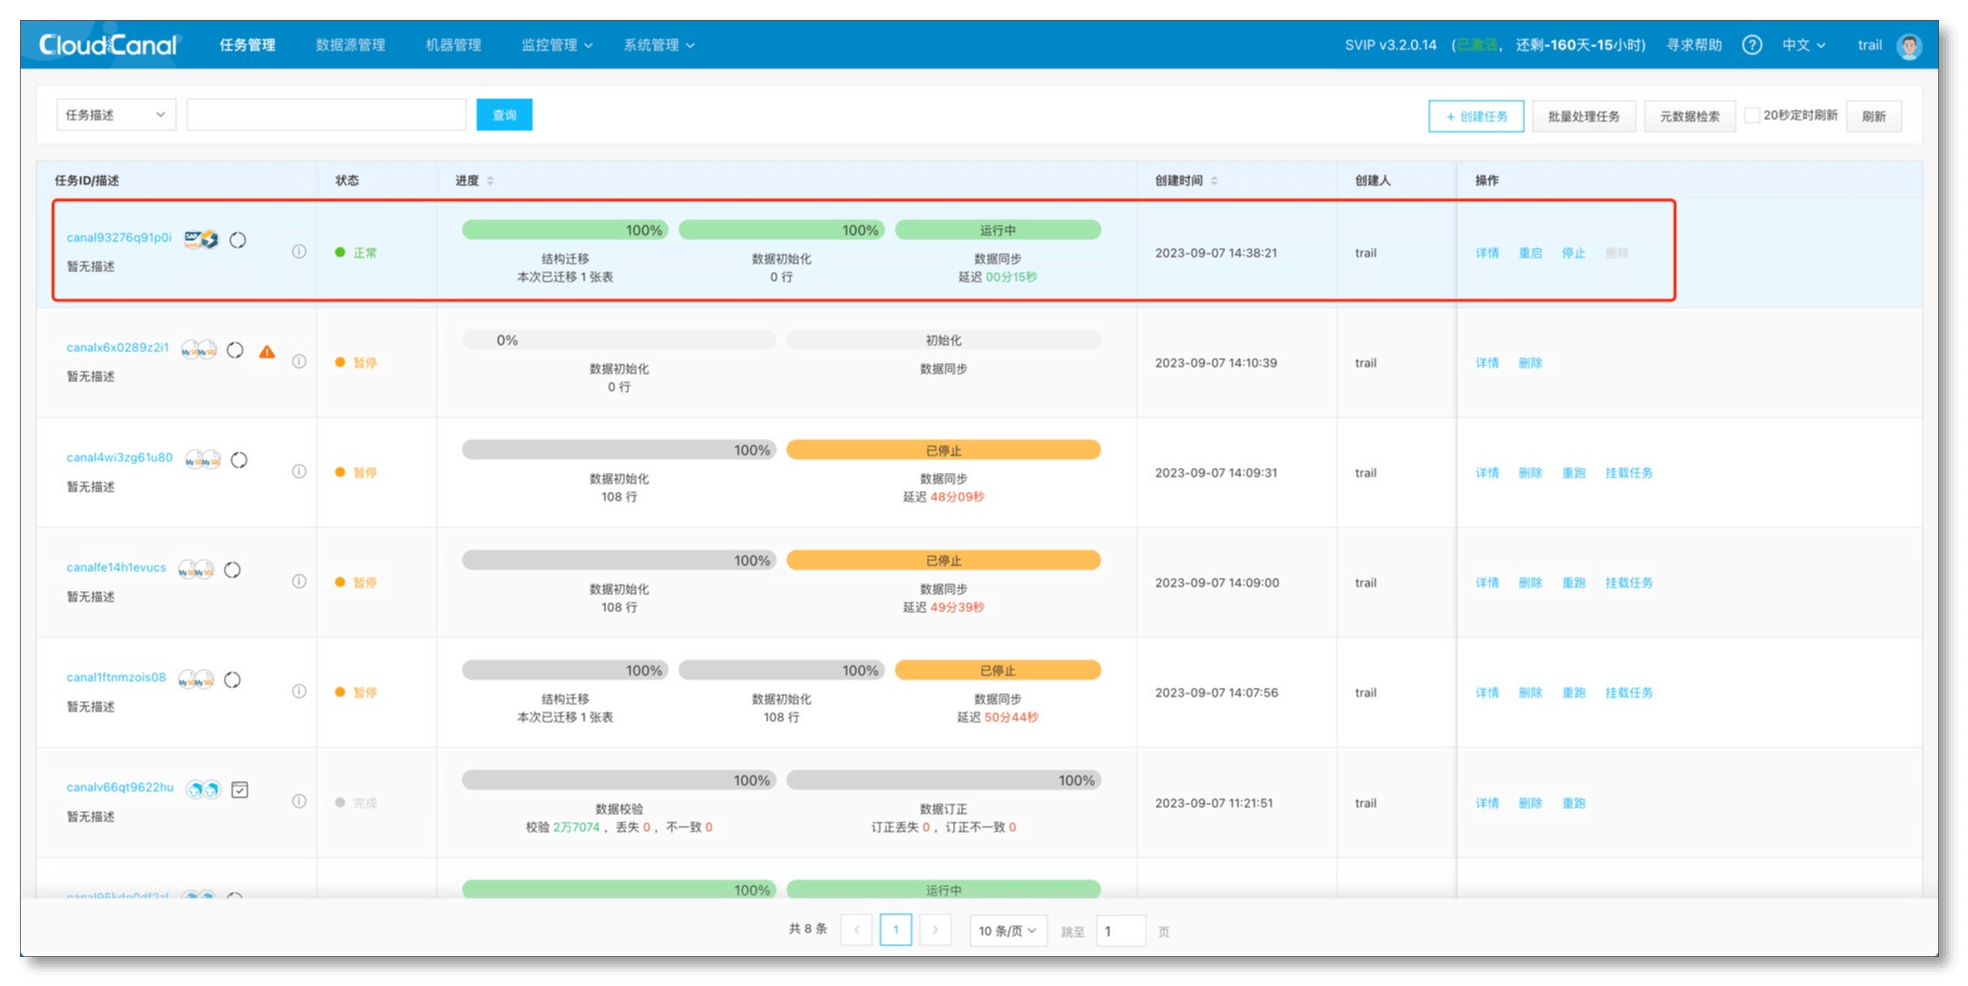Click the datasource icon for canal93276q91p0i
Image resolution: width=1968 pixels, height=986 pixels.
(x=201, y=239)
